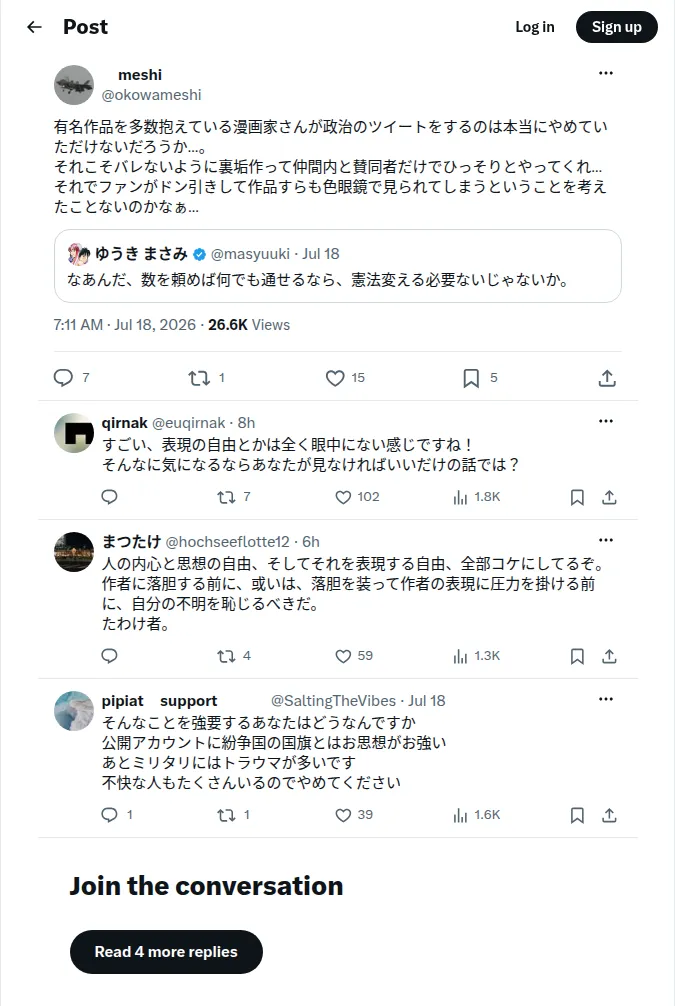This screenshot has width=675, height=1006.
Task: Repost まつたけ's reply showing 4 reposts
Action: click(226, 656)
